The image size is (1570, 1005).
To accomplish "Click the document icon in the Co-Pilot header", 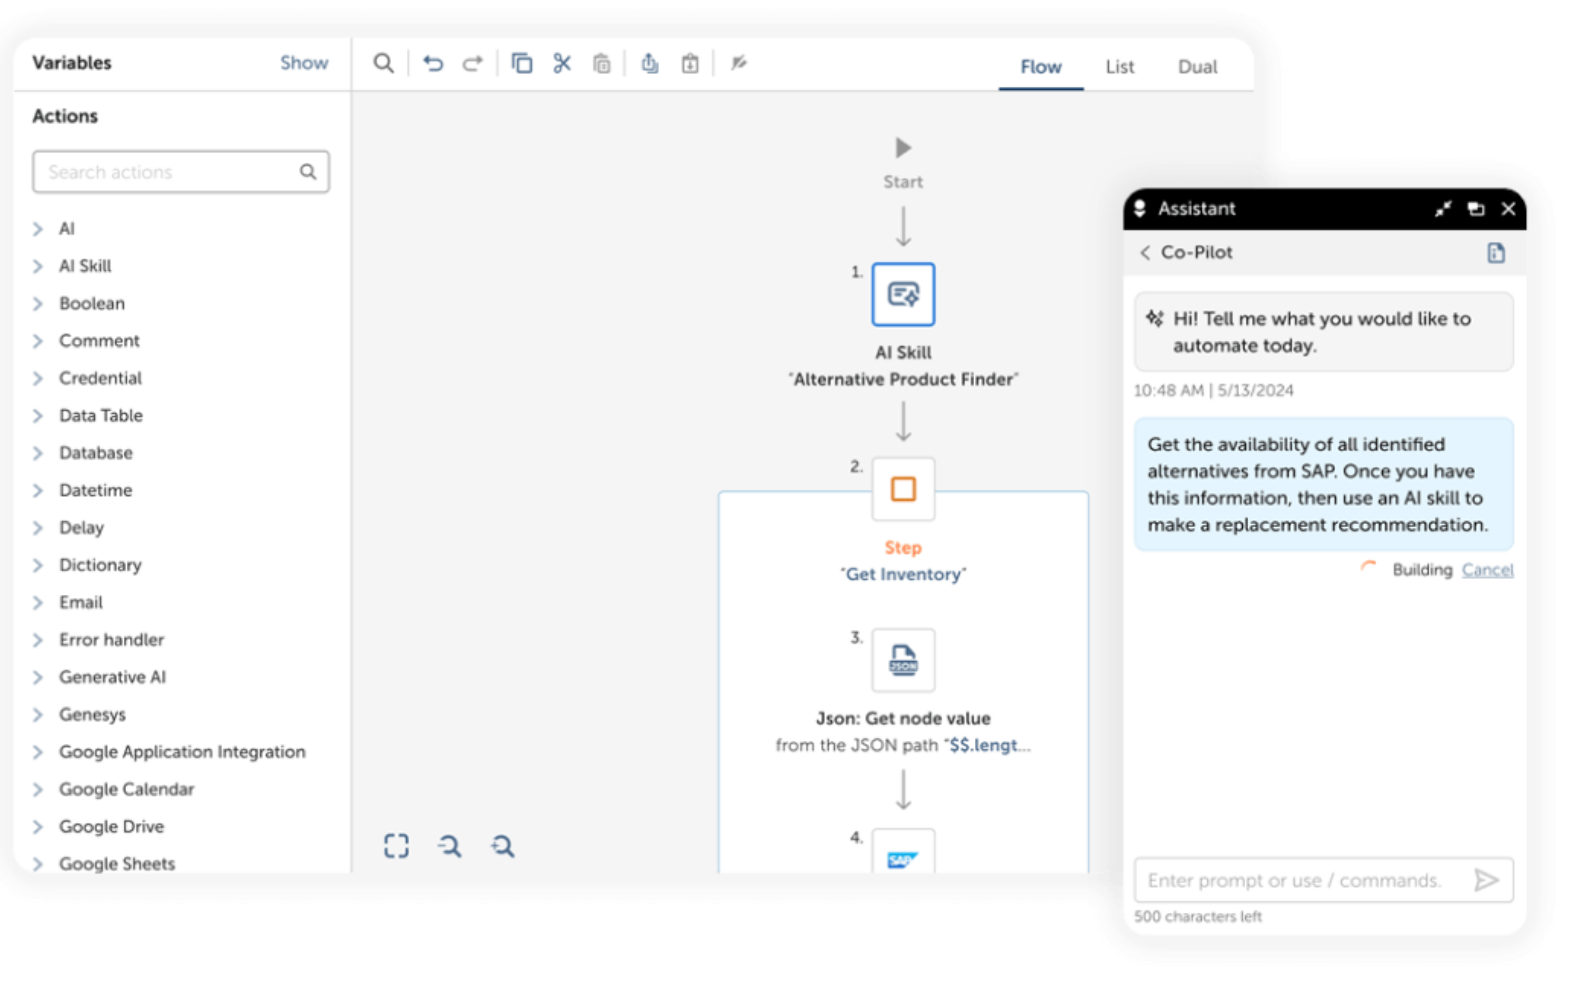I will point(1496,253).
